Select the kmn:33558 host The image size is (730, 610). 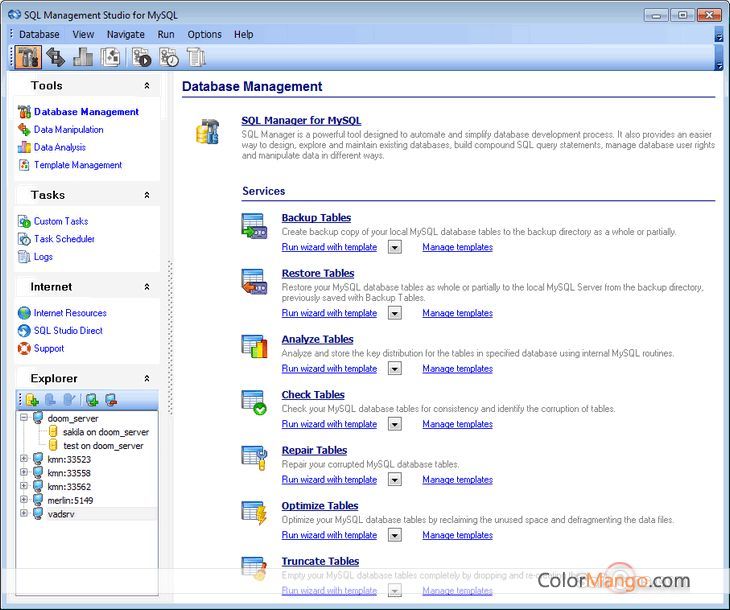point(69,473)
